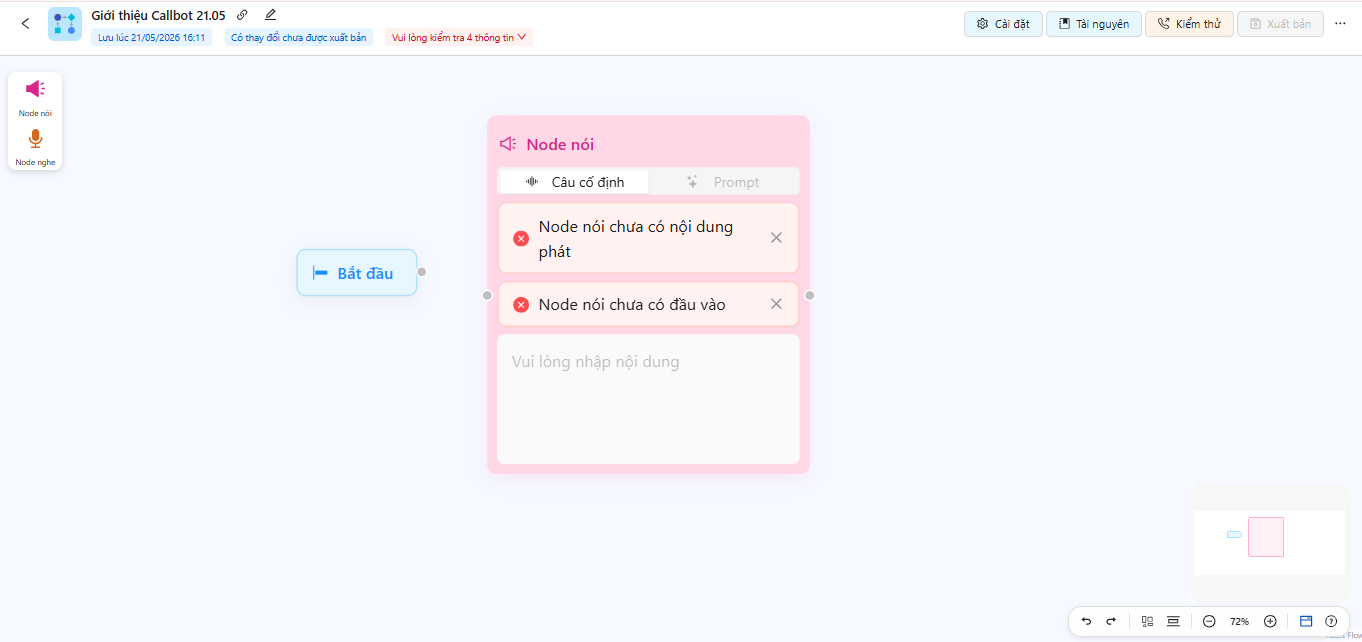Viewport: 1362px width, 642px height.
Task: Click the 'Node nói' card title
Action: [560, 144]
